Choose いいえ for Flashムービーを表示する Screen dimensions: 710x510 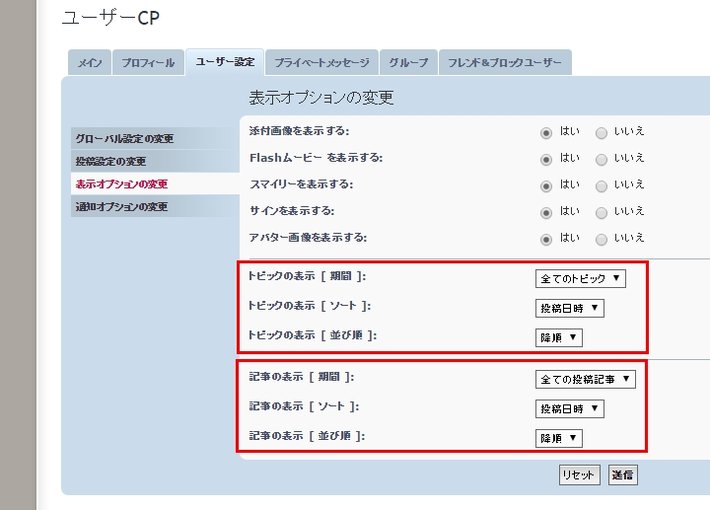(601, 159)
